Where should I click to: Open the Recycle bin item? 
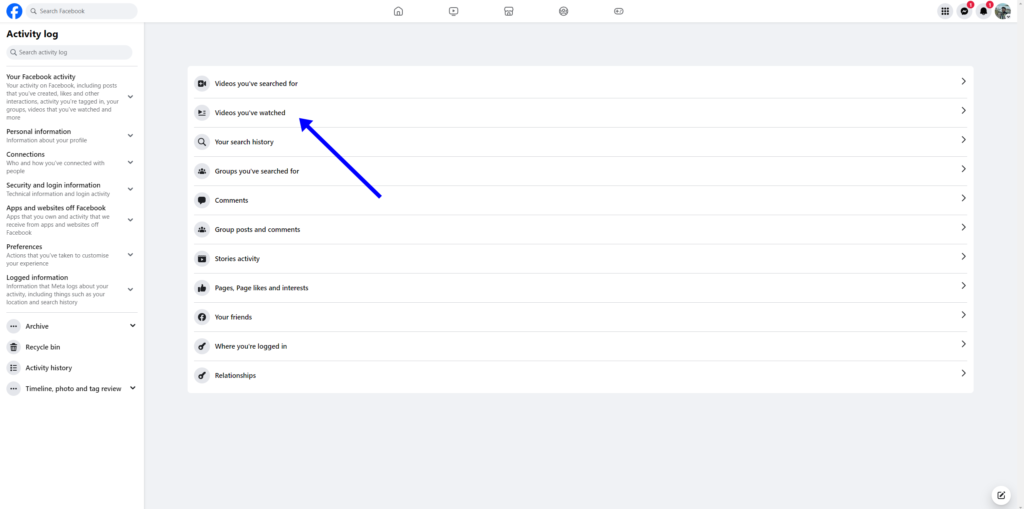[x=43, y=347]
